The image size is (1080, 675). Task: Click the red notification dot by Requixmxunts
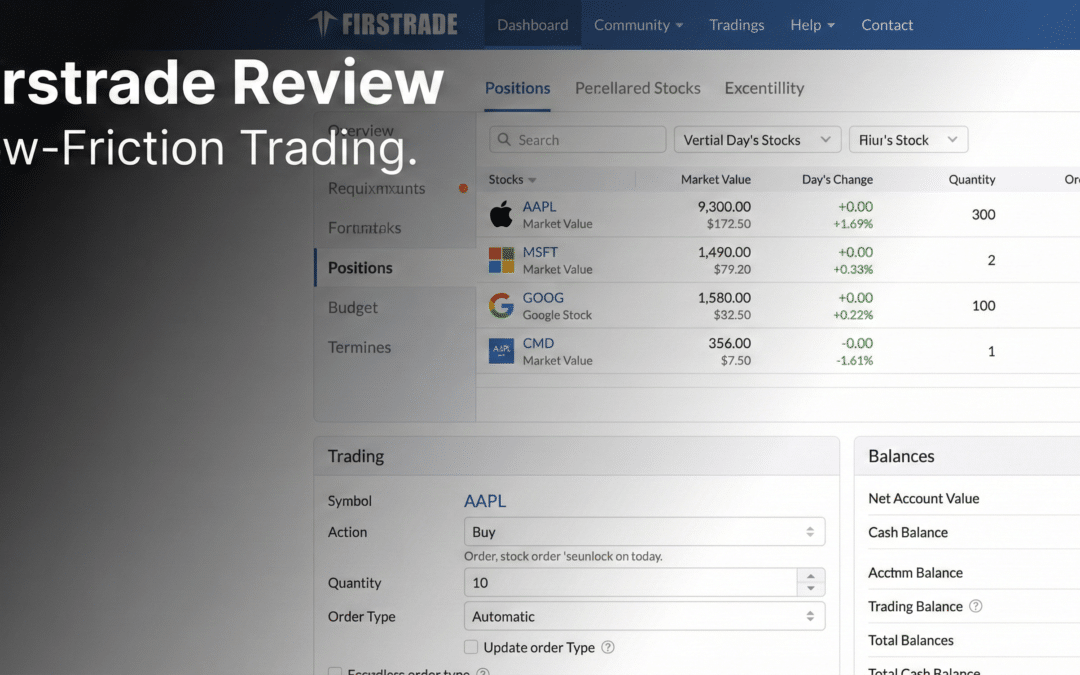(464, 188)
